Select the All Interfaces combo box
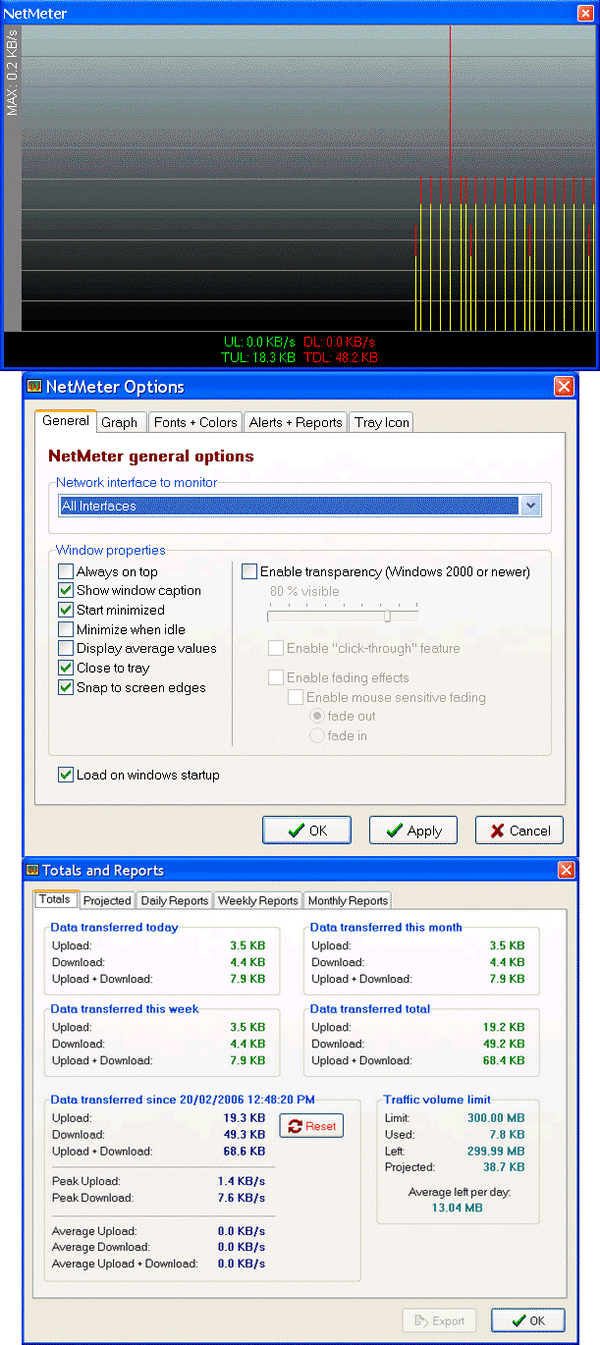Screen dimensions: 600x1345 [300, 506]
